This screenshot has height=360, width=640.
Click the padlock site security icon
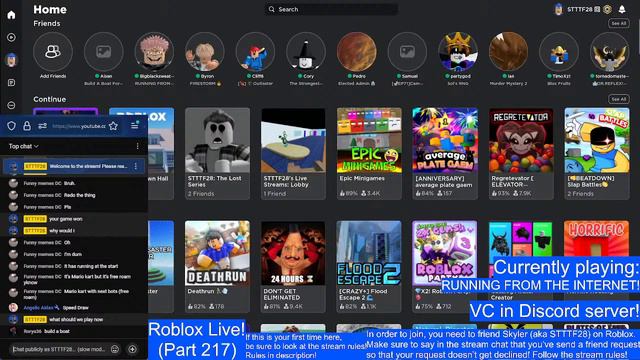[27, 126]
